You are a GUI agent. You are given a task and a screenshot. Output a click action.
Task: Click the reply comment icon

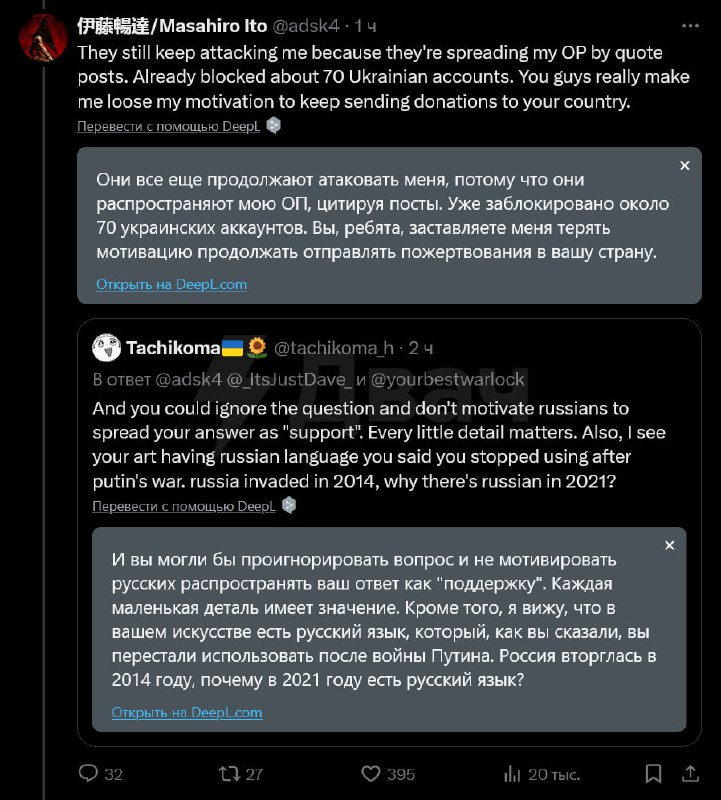[88, 773]
